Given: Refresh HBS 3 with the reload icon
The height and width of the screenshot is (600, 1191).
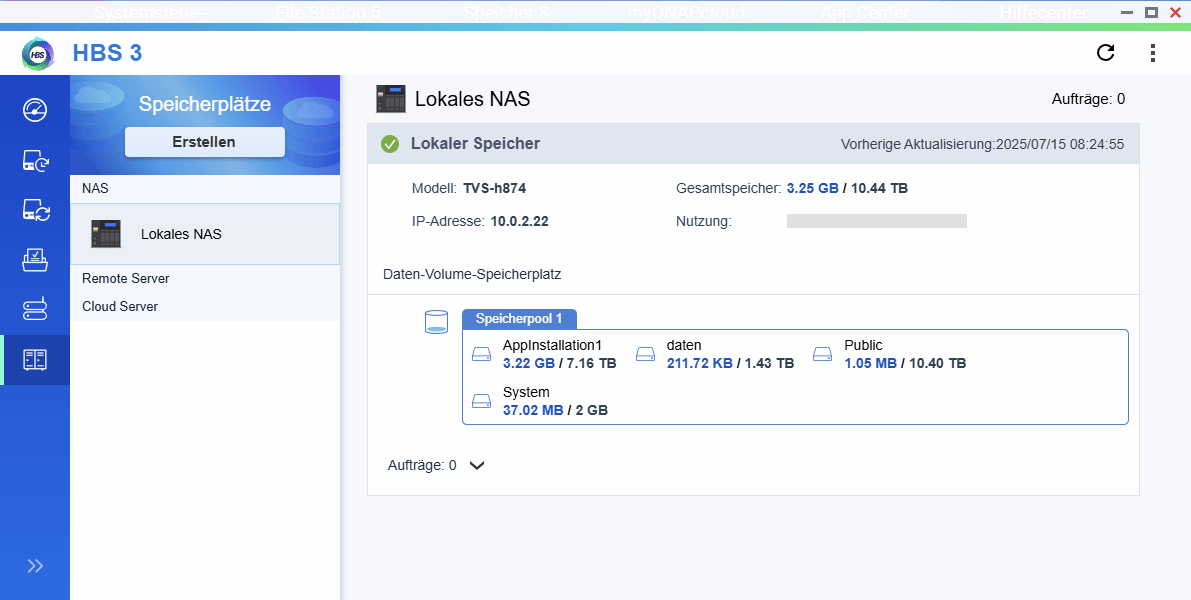Looking at the screenshot, I should click(1105, 53).
